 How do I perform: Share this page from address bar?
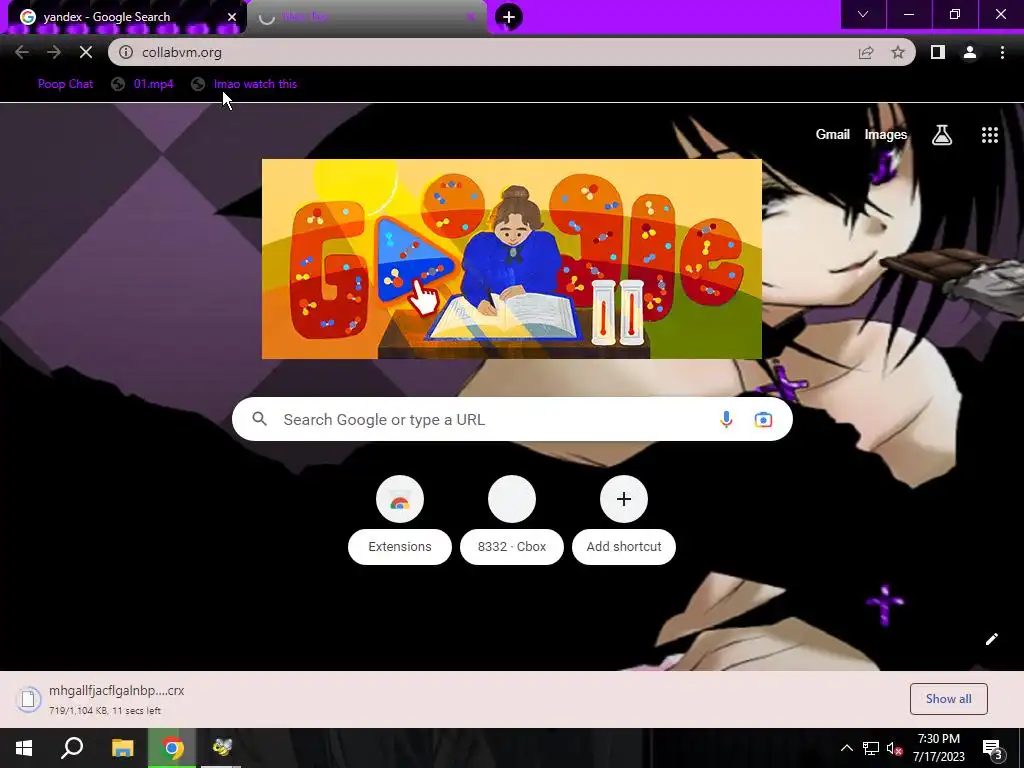click(866, 52)
